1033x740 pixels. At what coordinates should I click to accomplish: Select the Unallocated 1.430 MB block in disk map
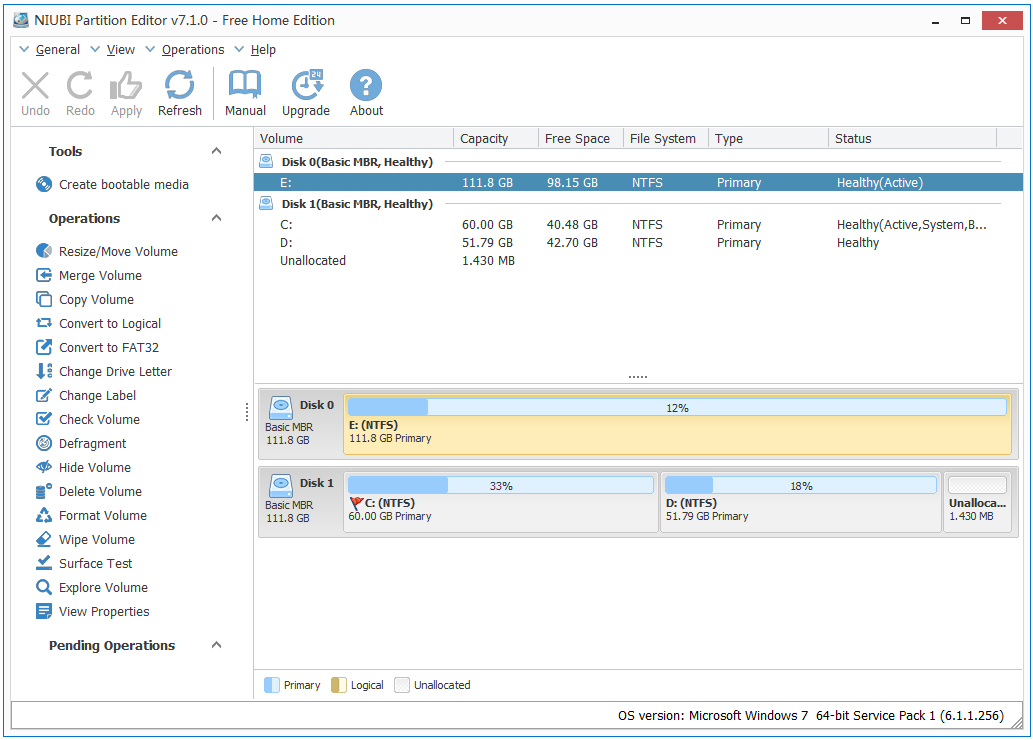coord(978,501)
